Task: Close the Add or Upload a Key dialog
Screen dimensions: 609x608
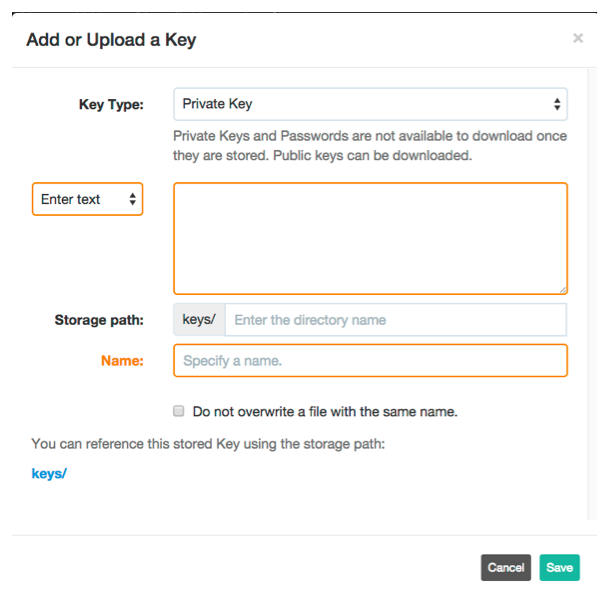Action: coord(577,38)
